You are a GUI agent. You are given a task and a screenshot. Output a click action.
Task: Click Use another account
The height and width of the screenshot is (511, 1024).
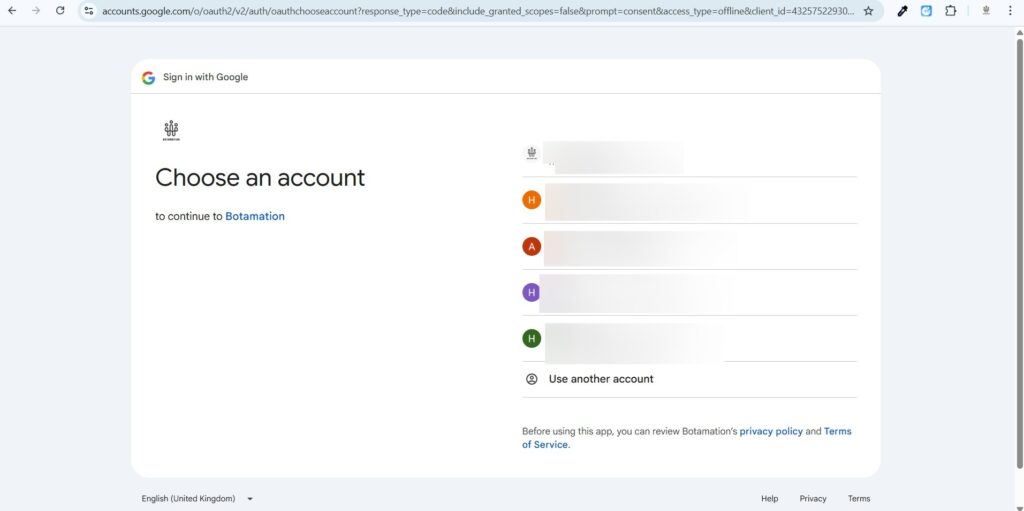click(600, 379)
